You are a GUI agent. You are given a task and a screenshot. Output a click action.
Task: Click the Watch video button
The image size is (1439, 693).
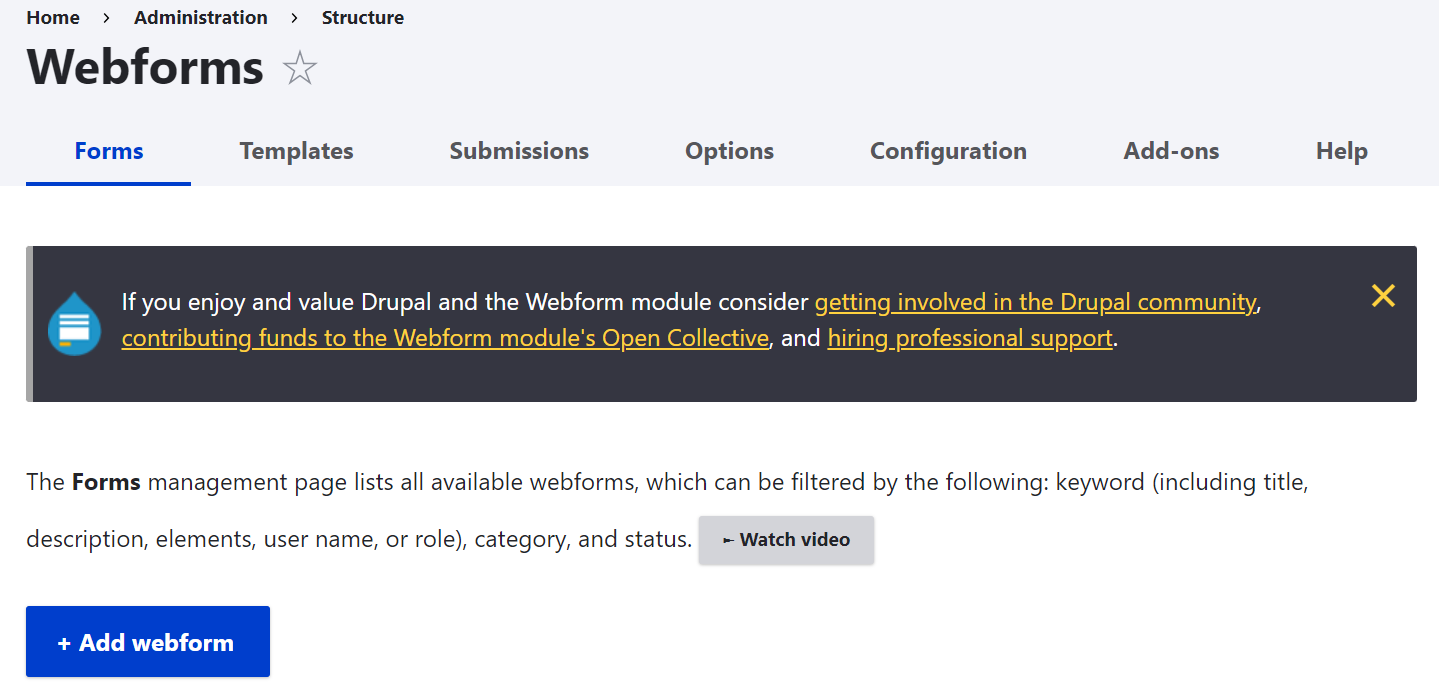coord(786,539)
